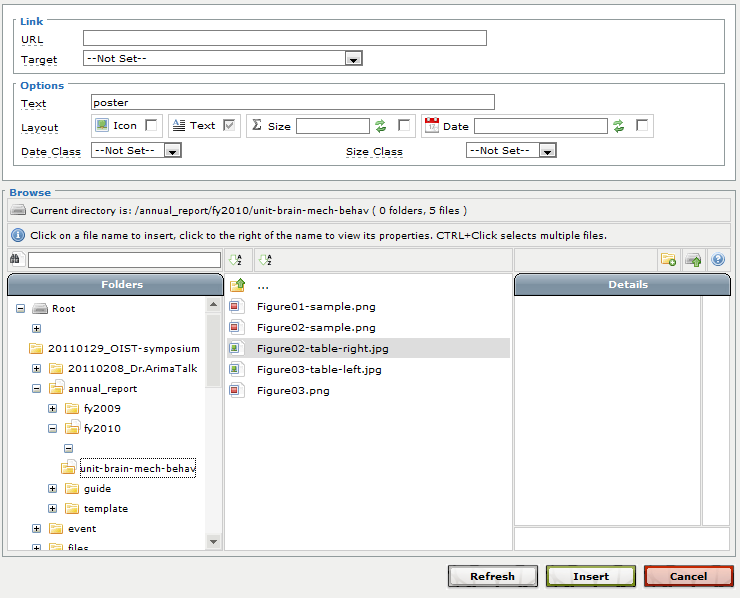Click the new folder icon in browse toolbar
Viewport: 740px width, 598px height.
pyautogui.click(x=669, y=260)
